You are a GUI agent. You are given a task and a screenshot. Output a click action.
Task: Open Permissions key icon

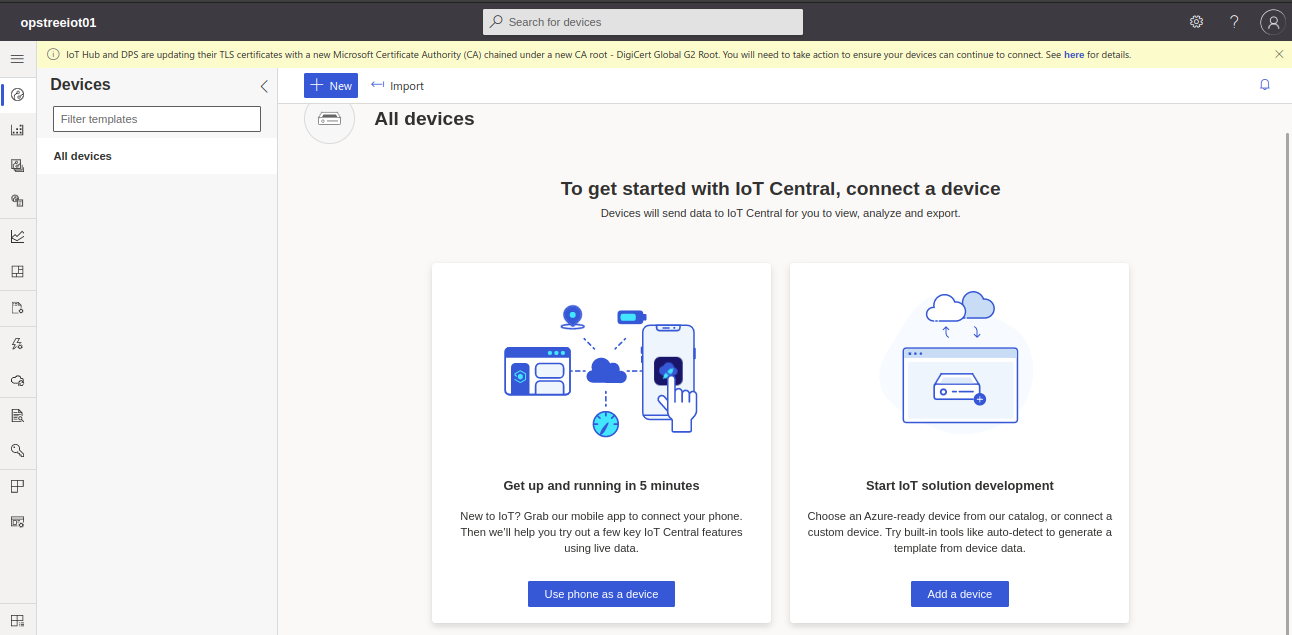pyautogui.click(x=17, y=451)
